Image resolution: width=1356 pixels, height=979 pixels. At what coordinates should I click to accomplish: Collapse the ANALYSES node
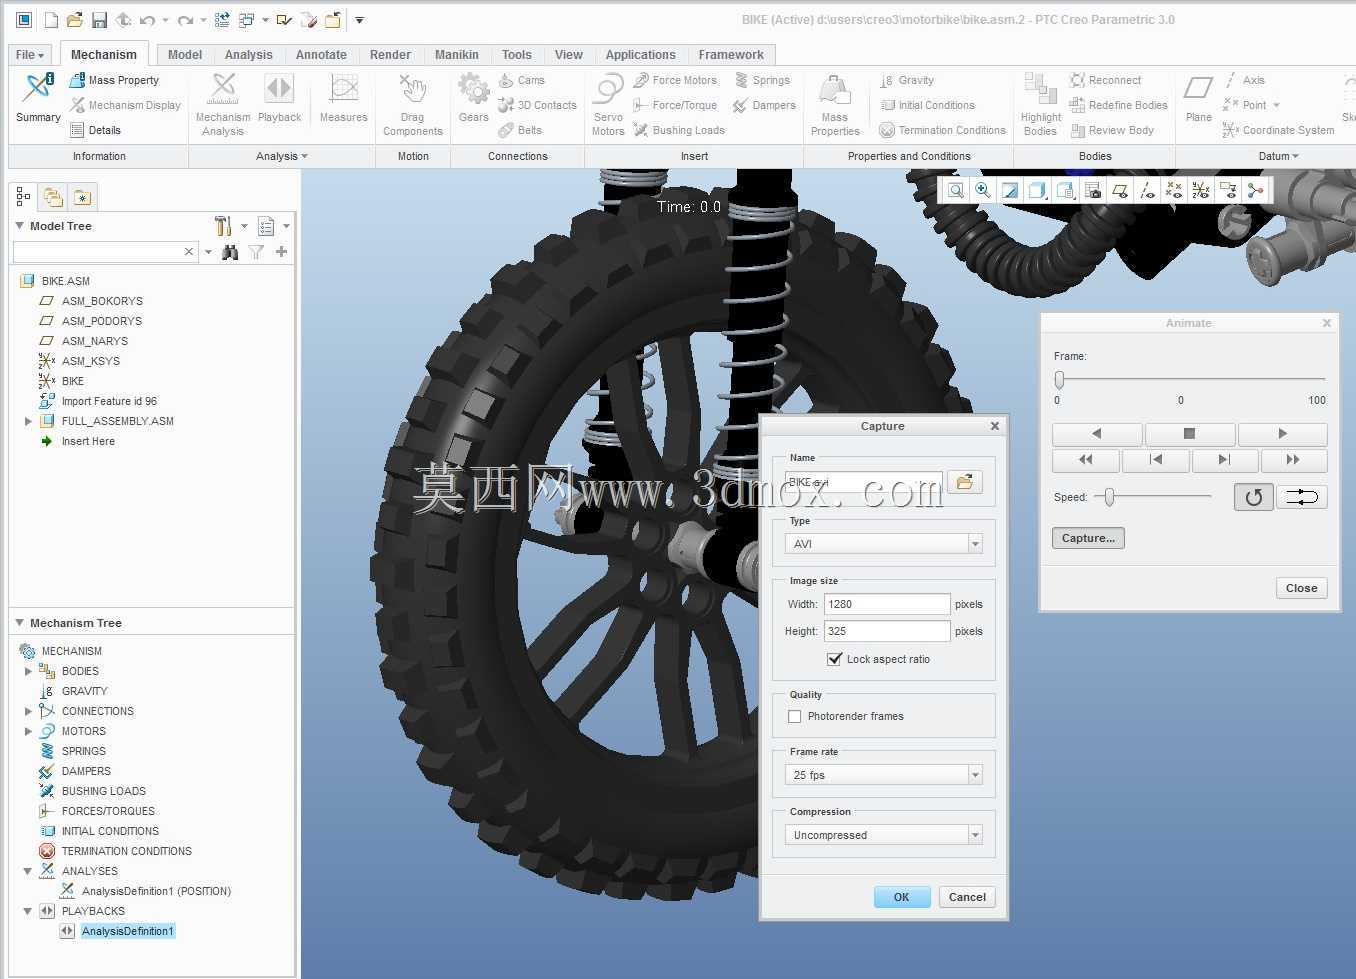28,871
